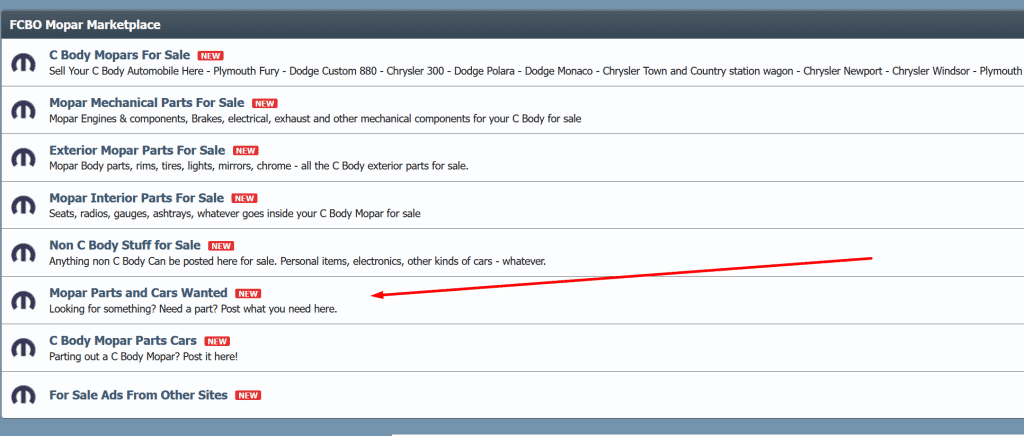The height and width of the screenshot is (436, 1024).
Task: Click the Mopar icon beside C Body Mopars For Sale
Action: (x=23, y=63)
